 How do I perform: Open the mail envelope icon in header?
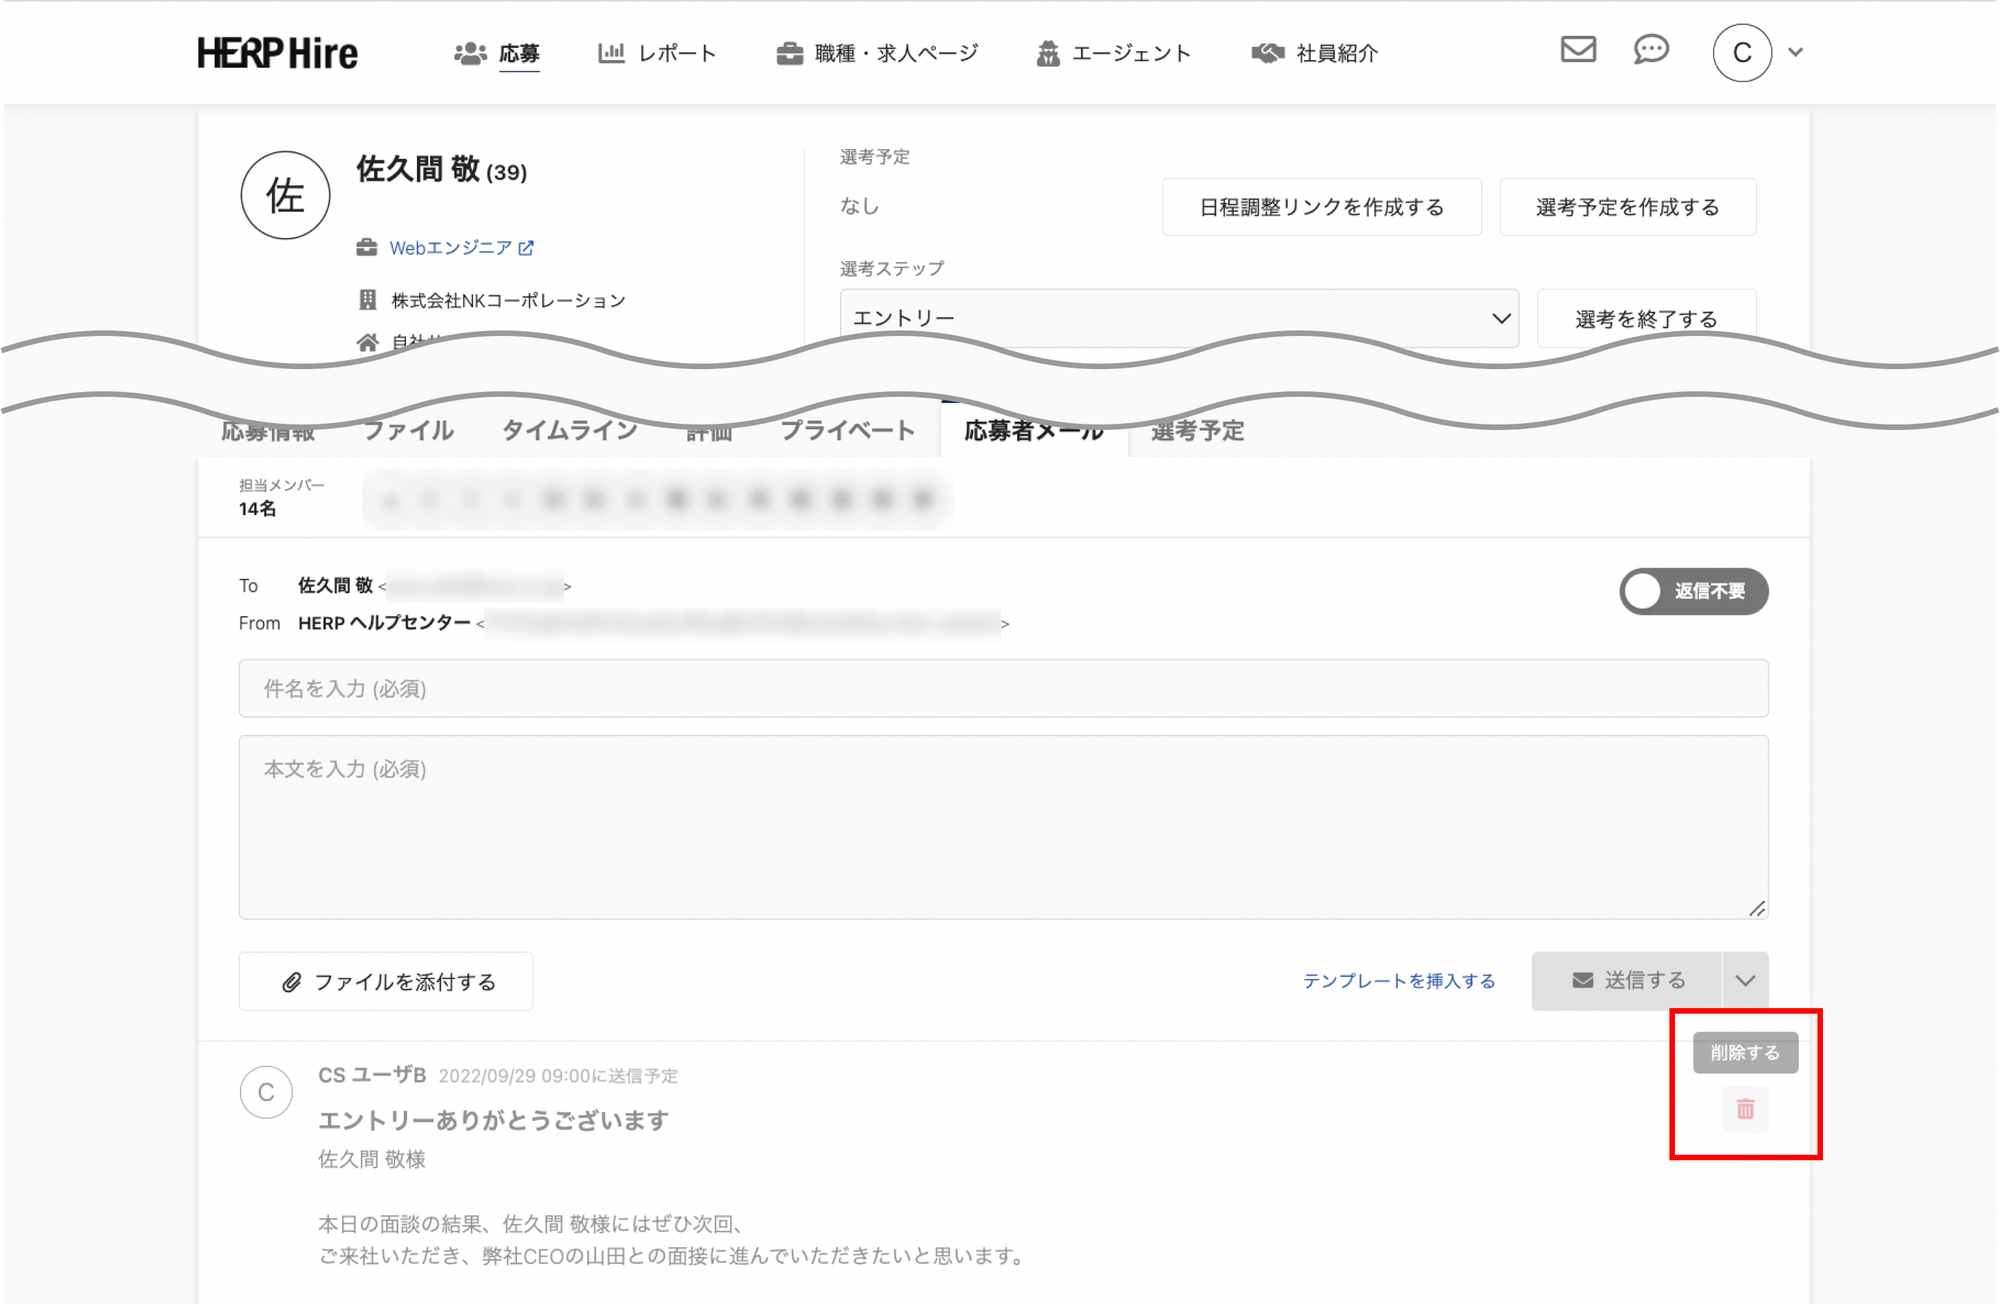1578,49
